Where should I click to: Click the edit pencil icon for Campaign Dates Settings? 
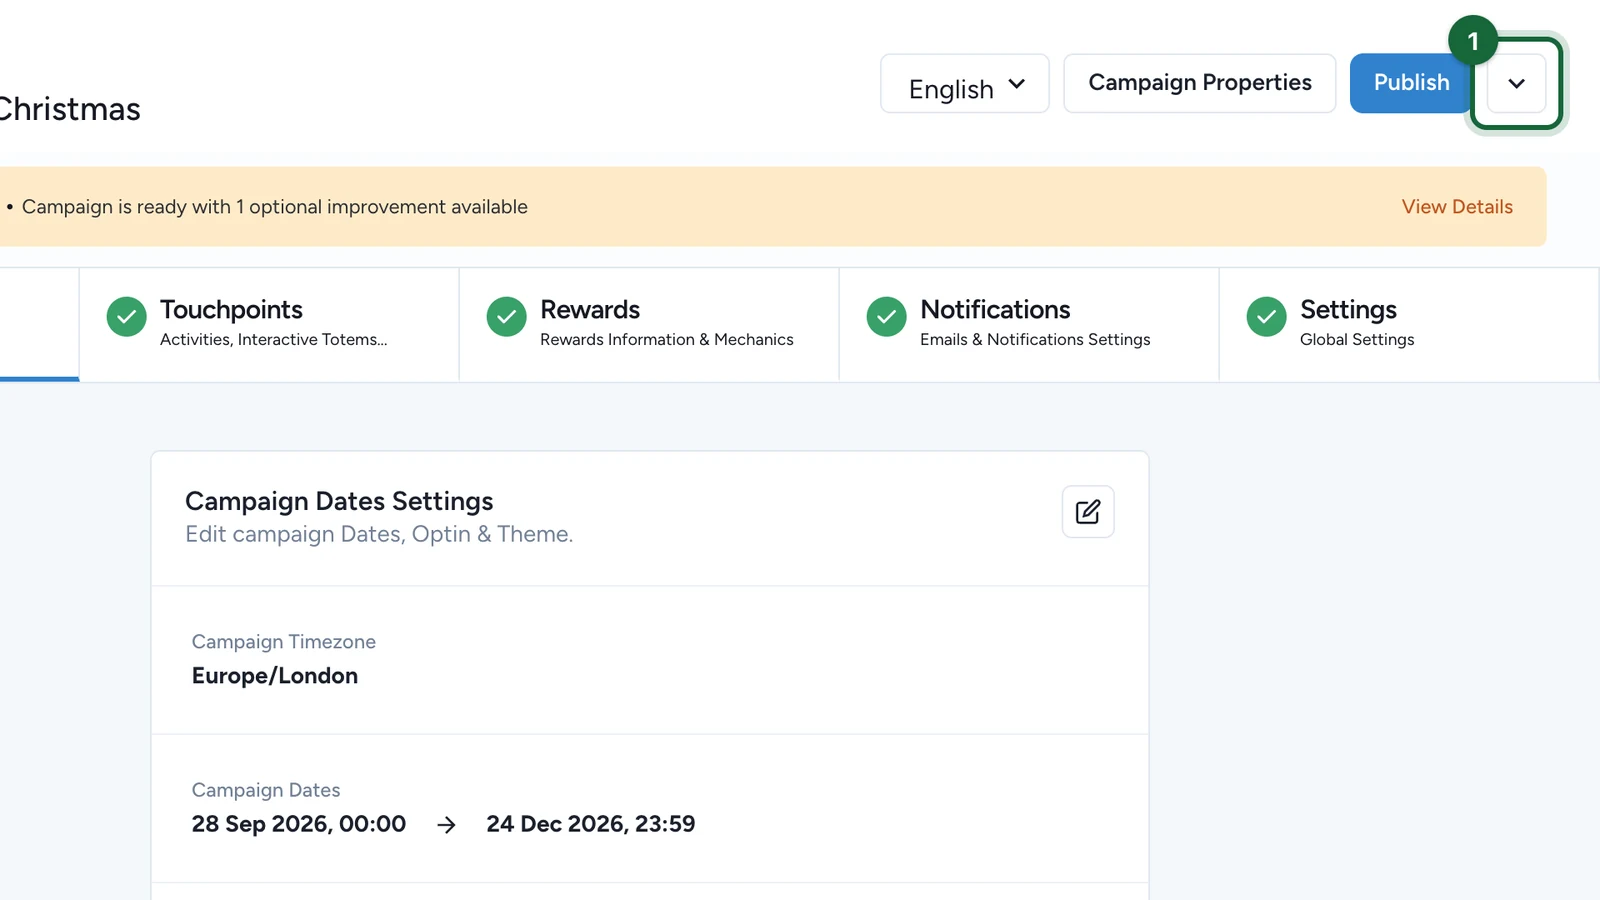coord(1088,512)
